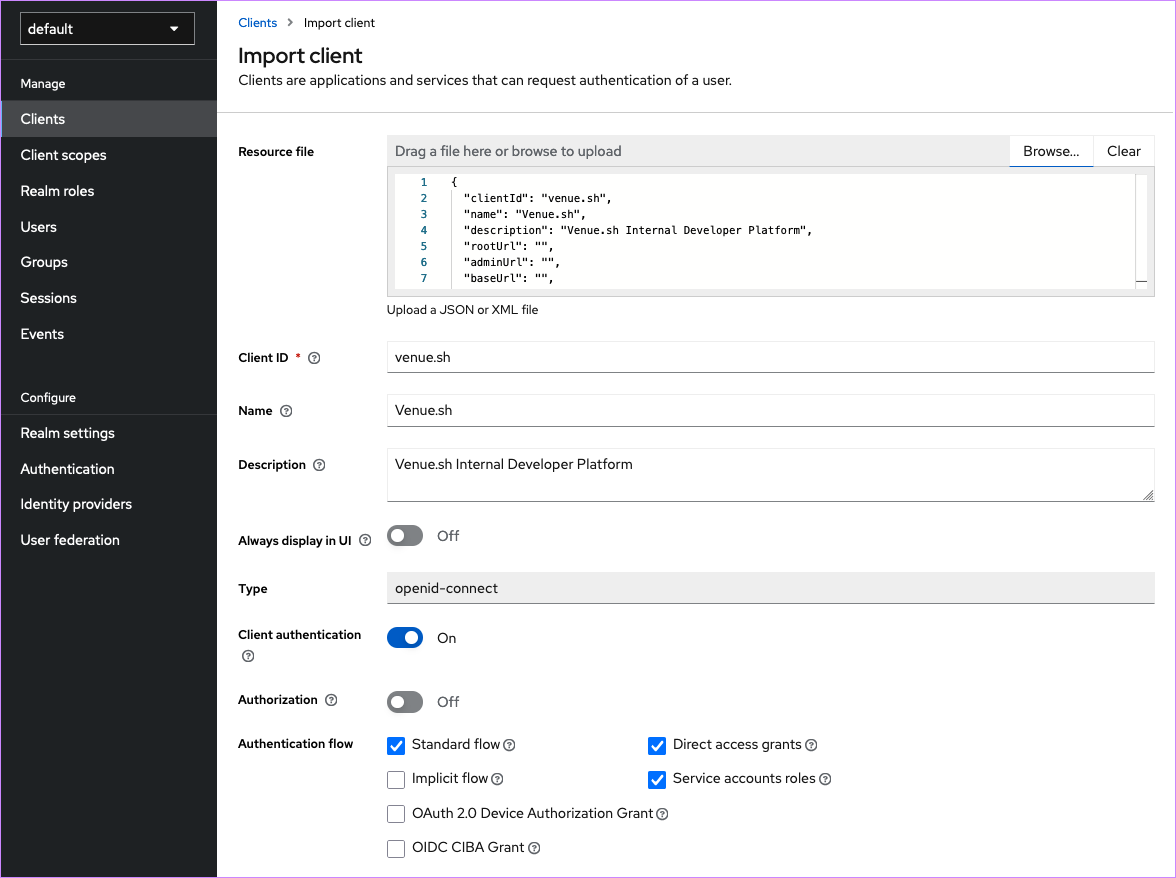This screenshot has height=878, width=1176.
Task: Toggle Always display in UI switch
Action: coord(405,536)
